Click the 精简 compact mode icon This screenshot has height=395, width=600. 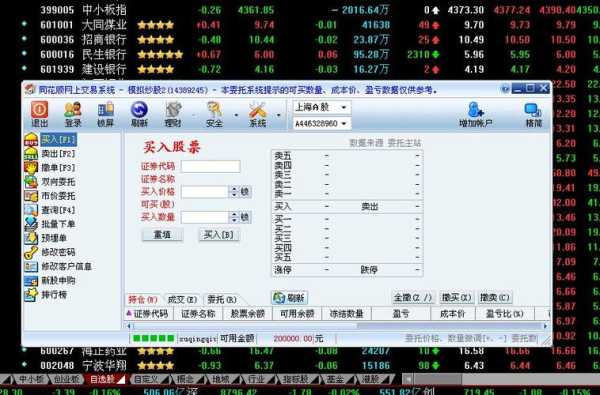533,114
